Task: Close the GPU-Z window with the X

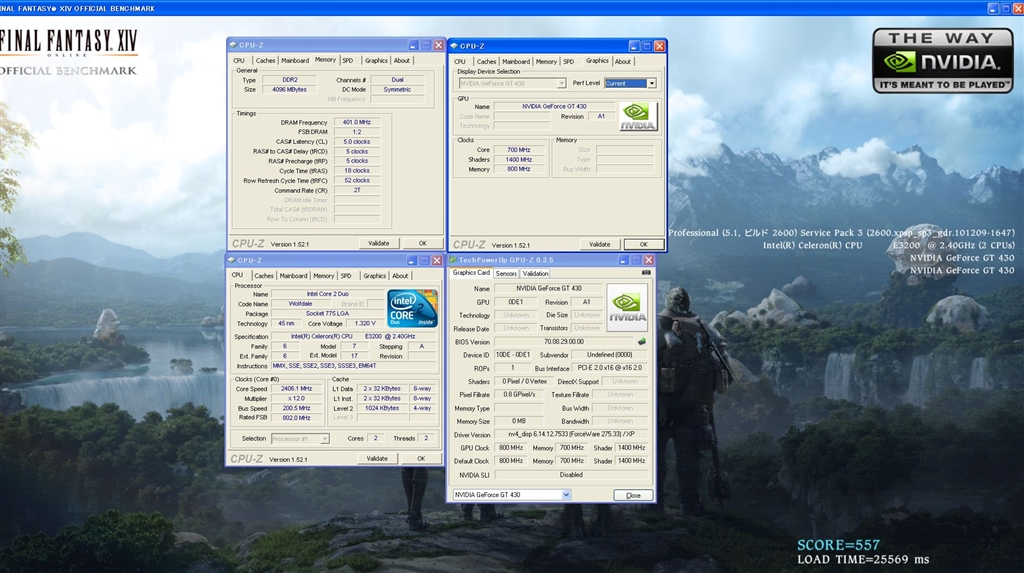Action: pos(648,260)
